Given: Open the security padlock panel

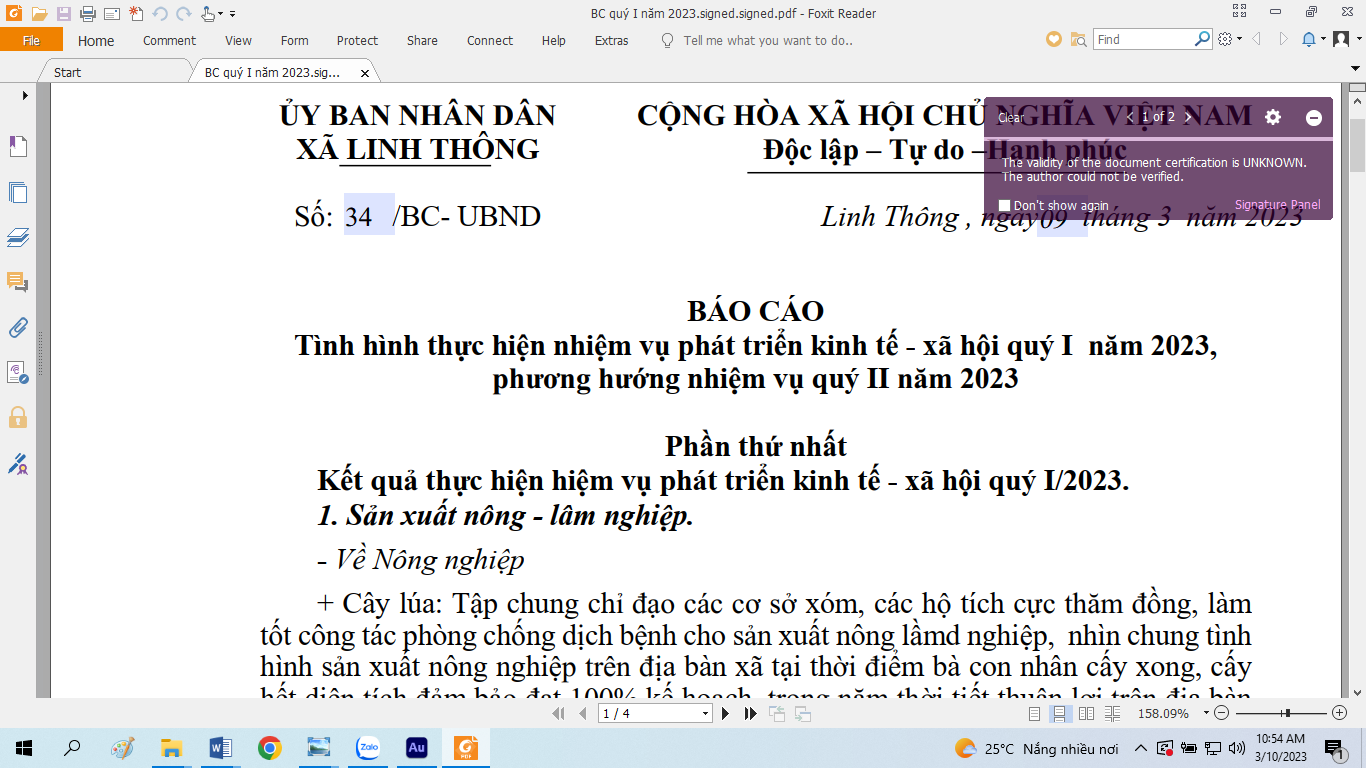Looking at the screenshot, I should pos(18,417).
